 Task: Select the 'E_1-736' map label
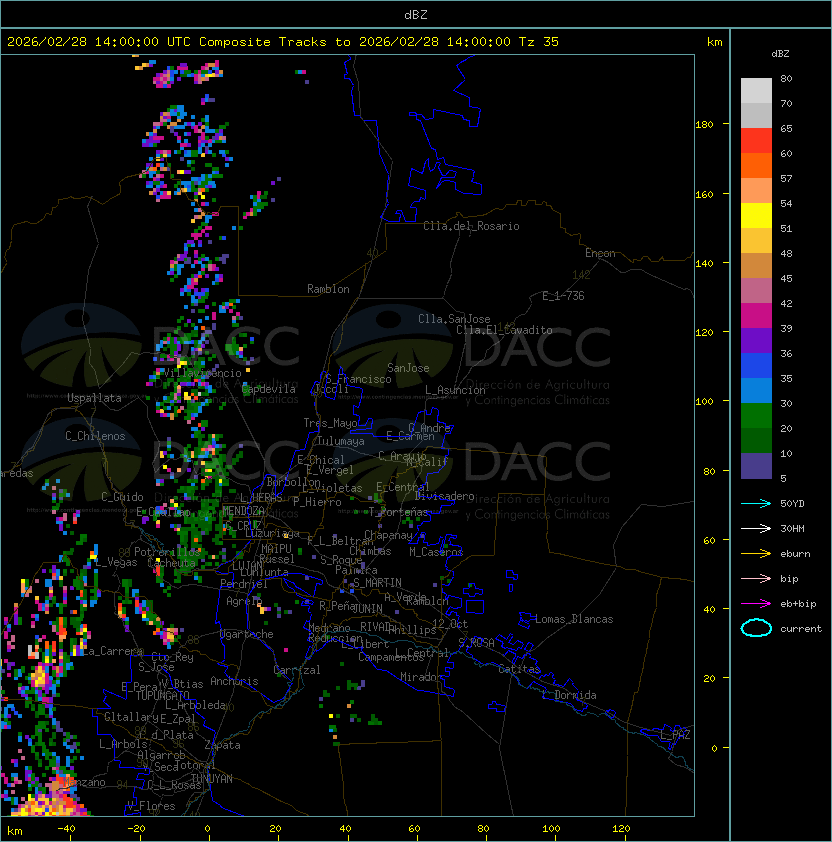coord(563,296)
